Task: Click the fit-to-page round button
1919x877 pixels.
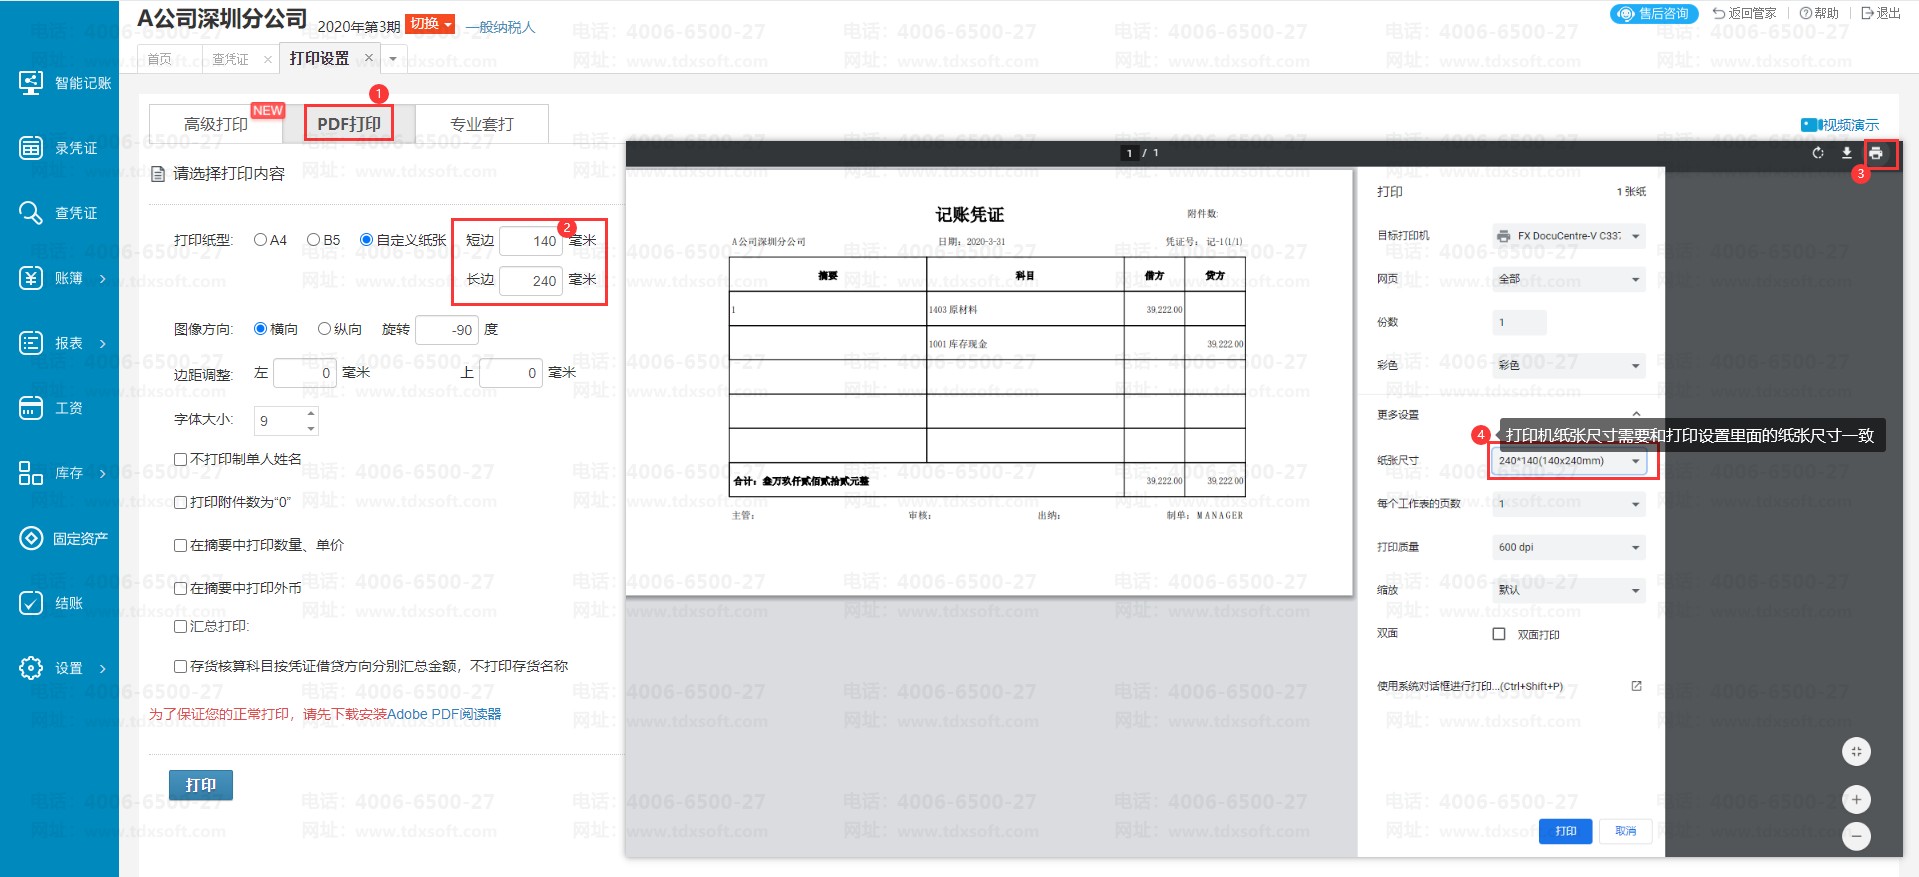Action: [1856, 752]
